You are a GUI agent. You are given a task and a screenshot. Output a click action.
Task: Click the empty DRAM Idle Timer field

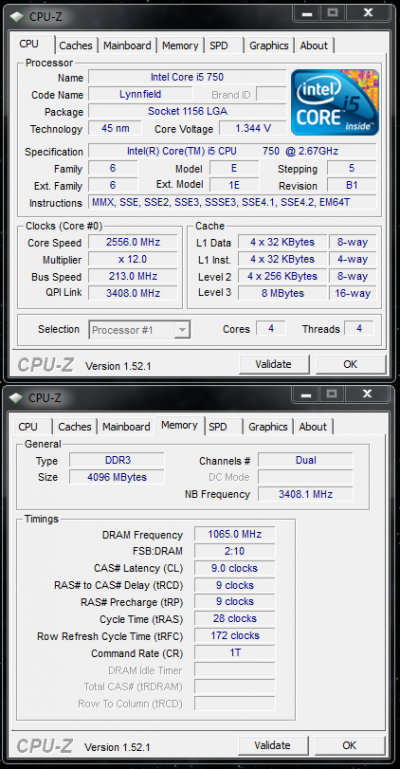(x=235, y=670)
